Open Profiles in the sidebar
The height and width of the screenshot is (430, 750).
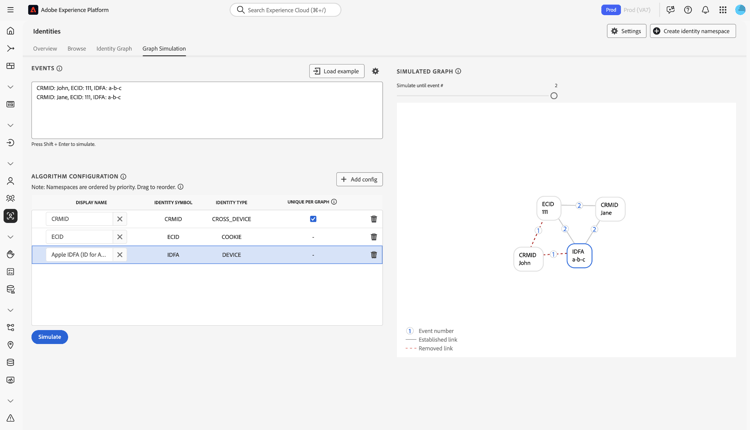[11, 181]
